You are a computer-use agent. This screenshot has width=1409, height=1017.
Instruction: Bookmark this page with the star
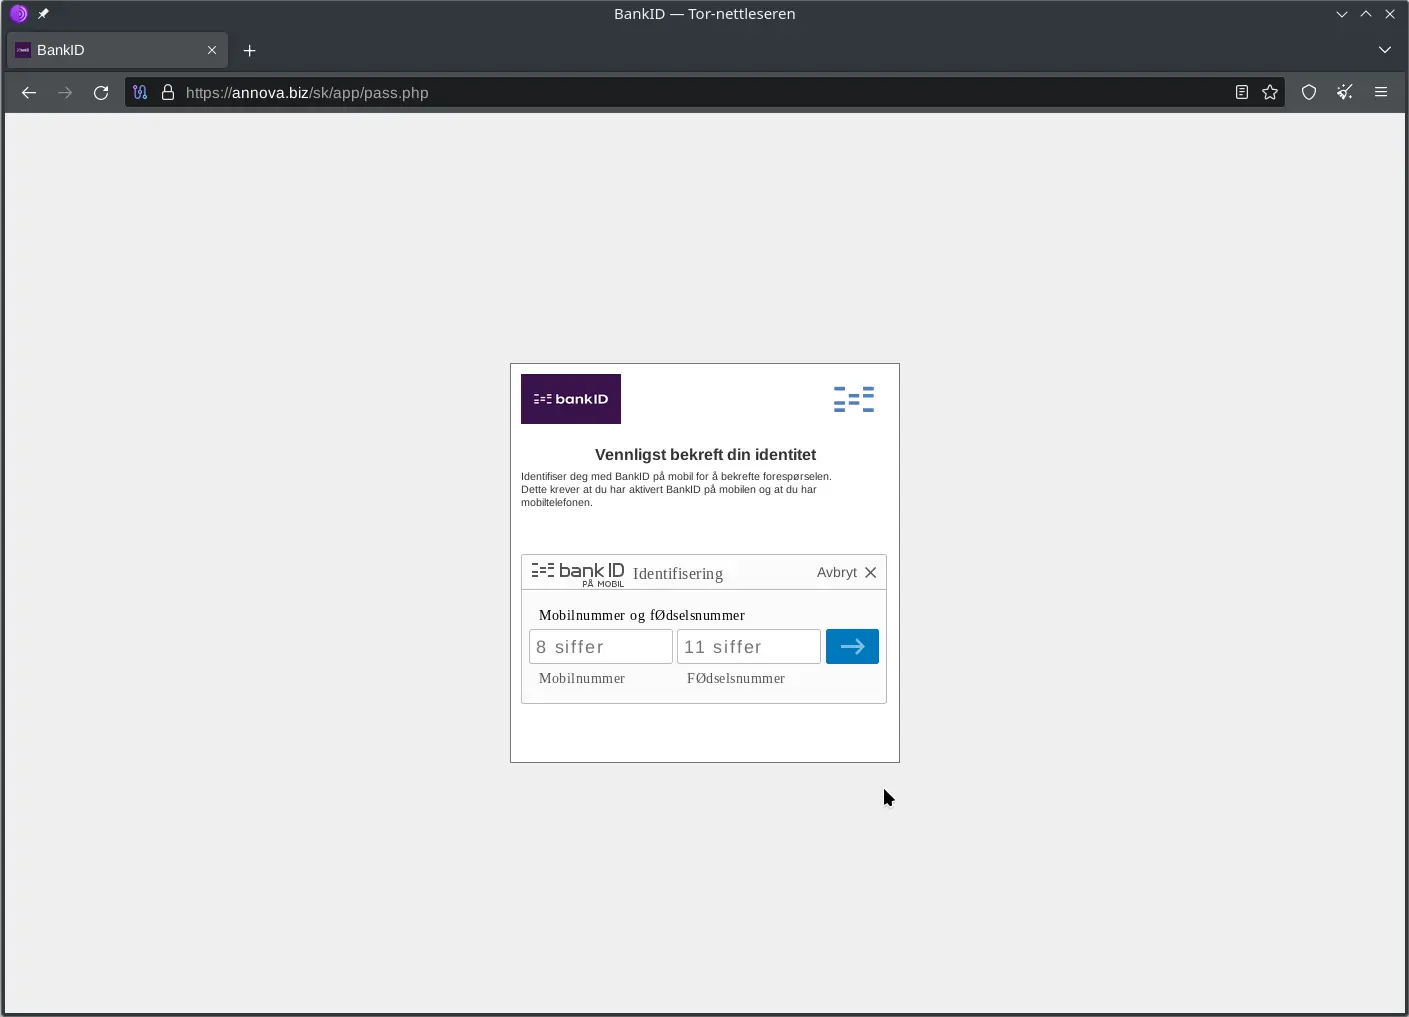(x=1270, y=93)
